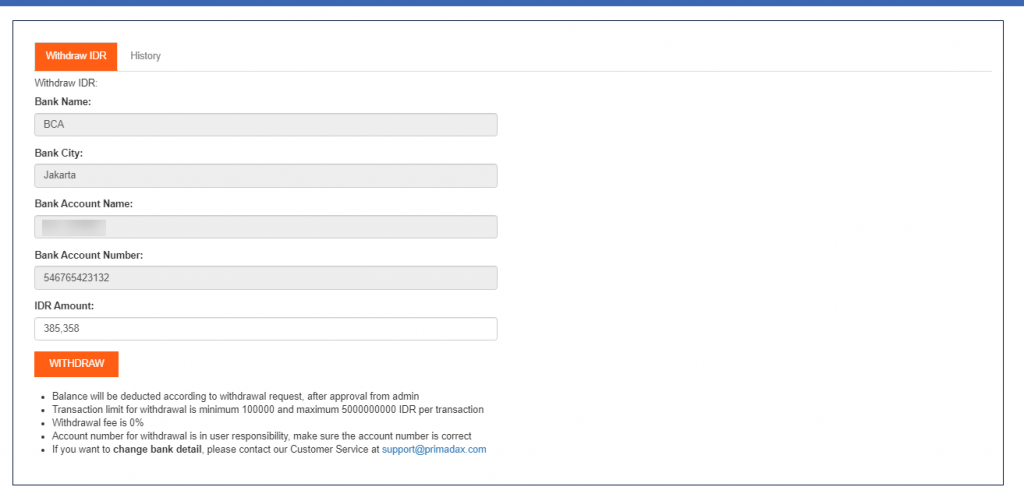Click the "change bank detail" bold text
Screen dimensions: 1024x501
point(157,449)
